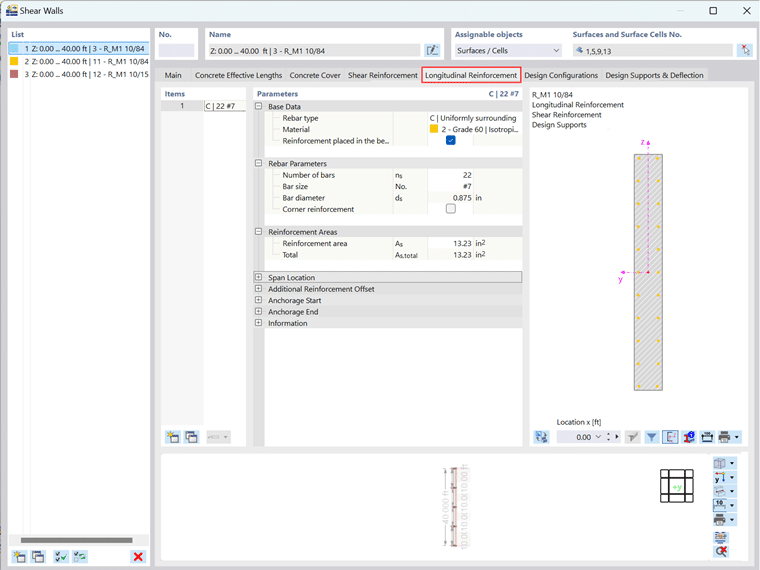Click the copy reinforcement item icon under Items
760x570 pixels.
191,437
